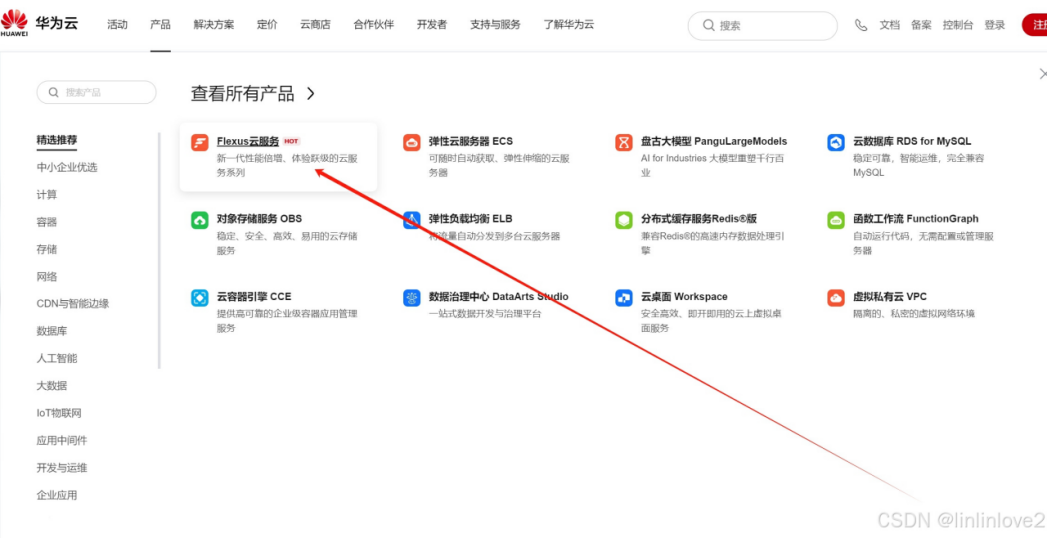This screenshot has height=538, width=1047.
Task: Open the 支持与服务 menu
Action: (495, 25)
